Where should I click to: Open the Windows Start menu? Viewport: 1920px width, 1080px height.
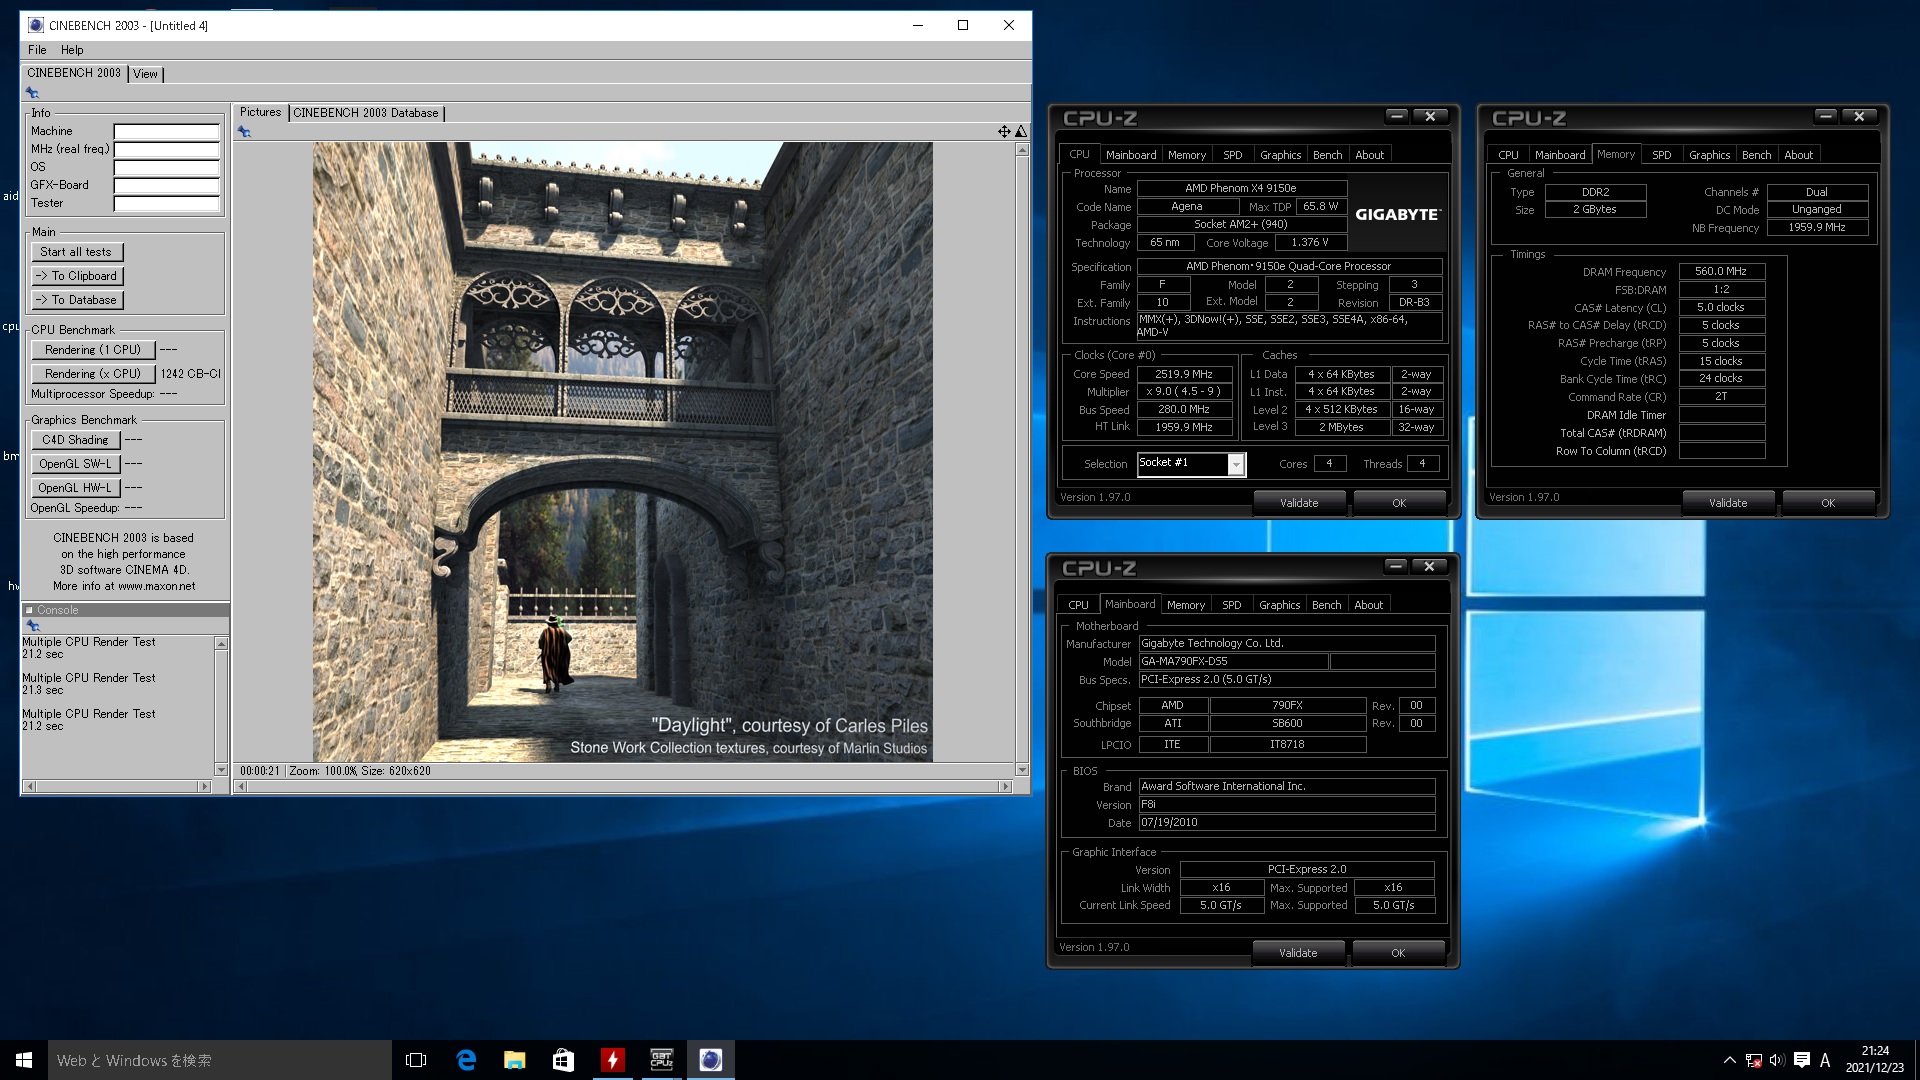[24, 1060]
